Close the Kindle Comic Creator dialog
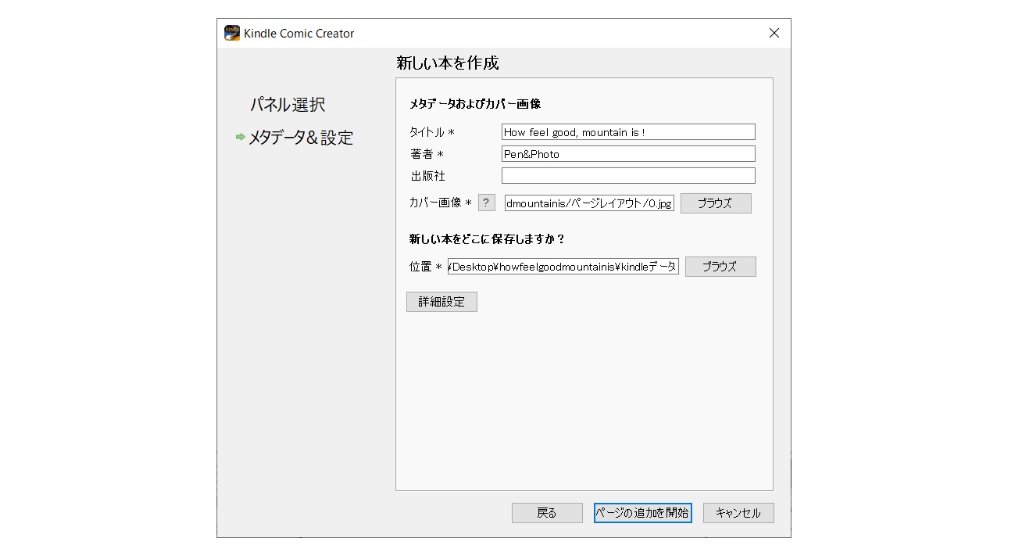Screen dimensions: 1013x546 click(774, 33)
